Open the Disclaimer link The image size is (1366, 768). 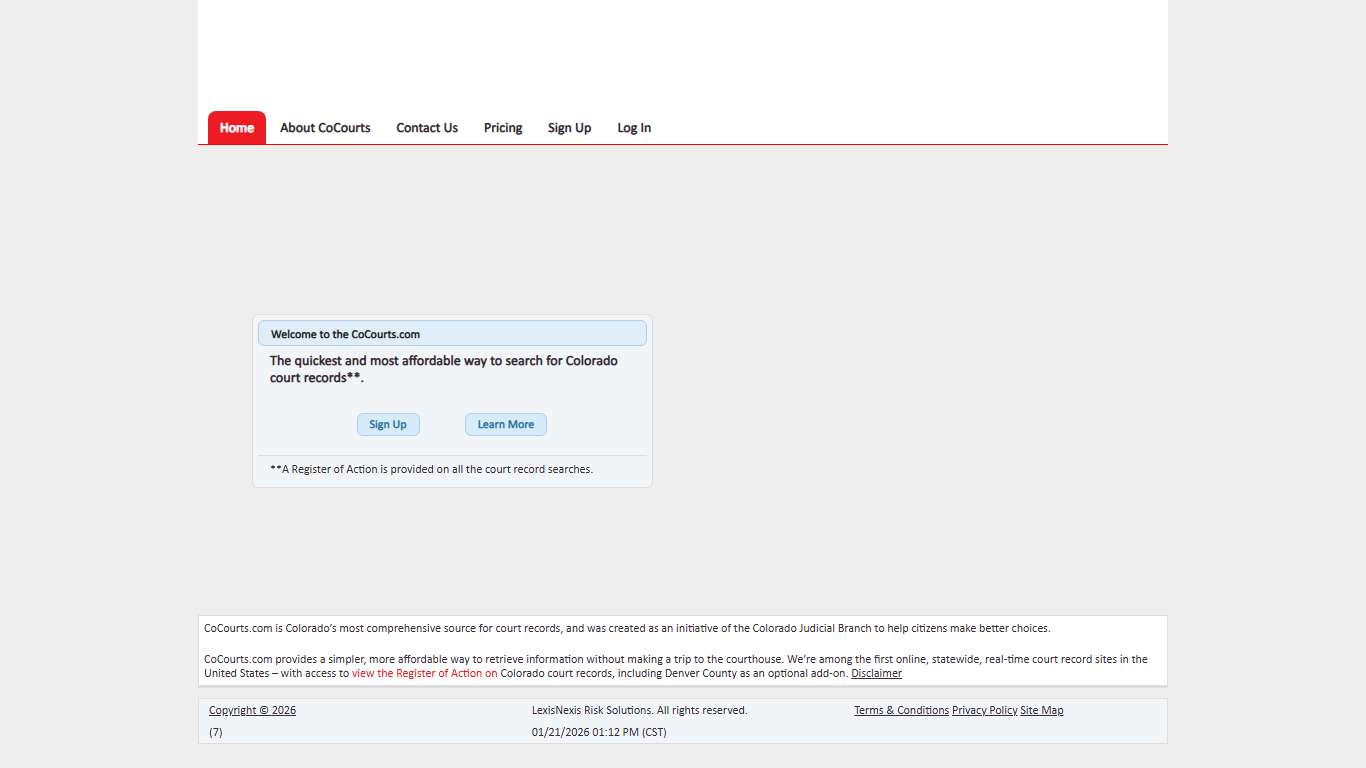point(876,674)
